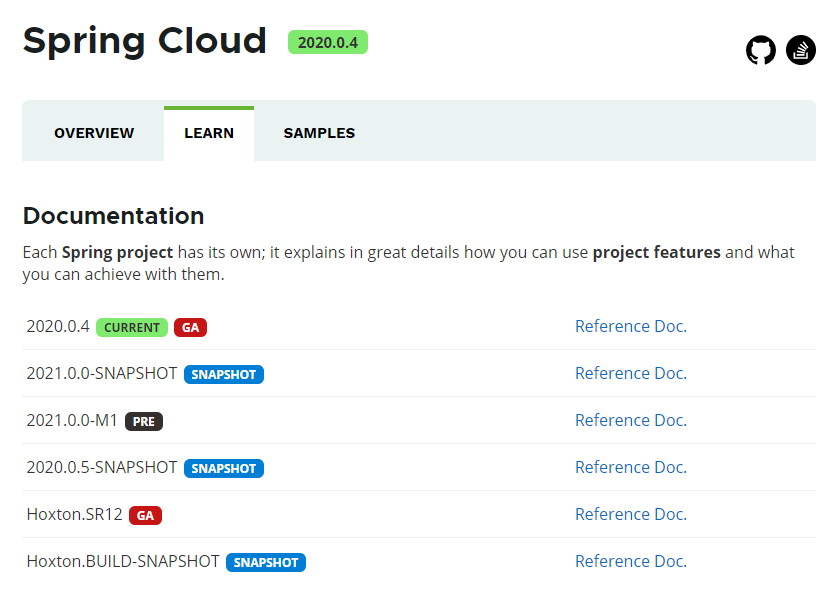This screenshot has width=825, height=589.
Task: Click the version text 2020.0.5-SNAPSHOT
Action: (102, 467)
